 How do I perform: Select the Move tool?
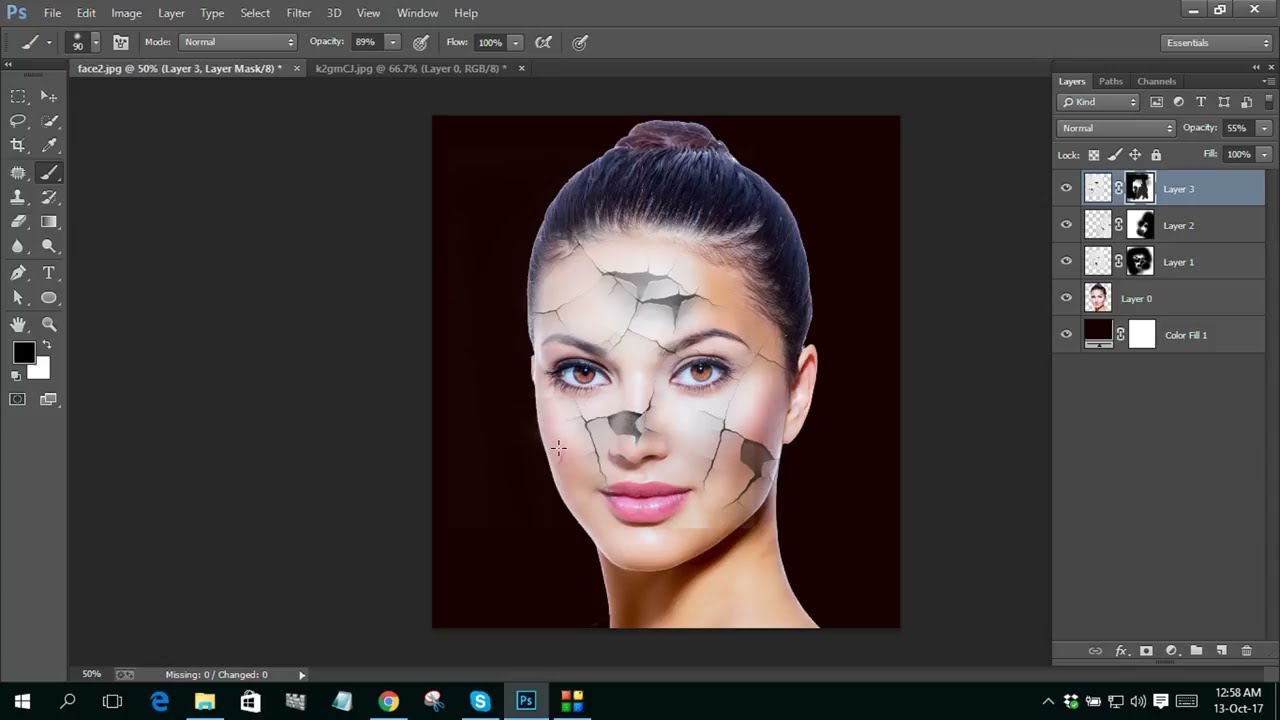pyautogui.click(x=49, y=97)
